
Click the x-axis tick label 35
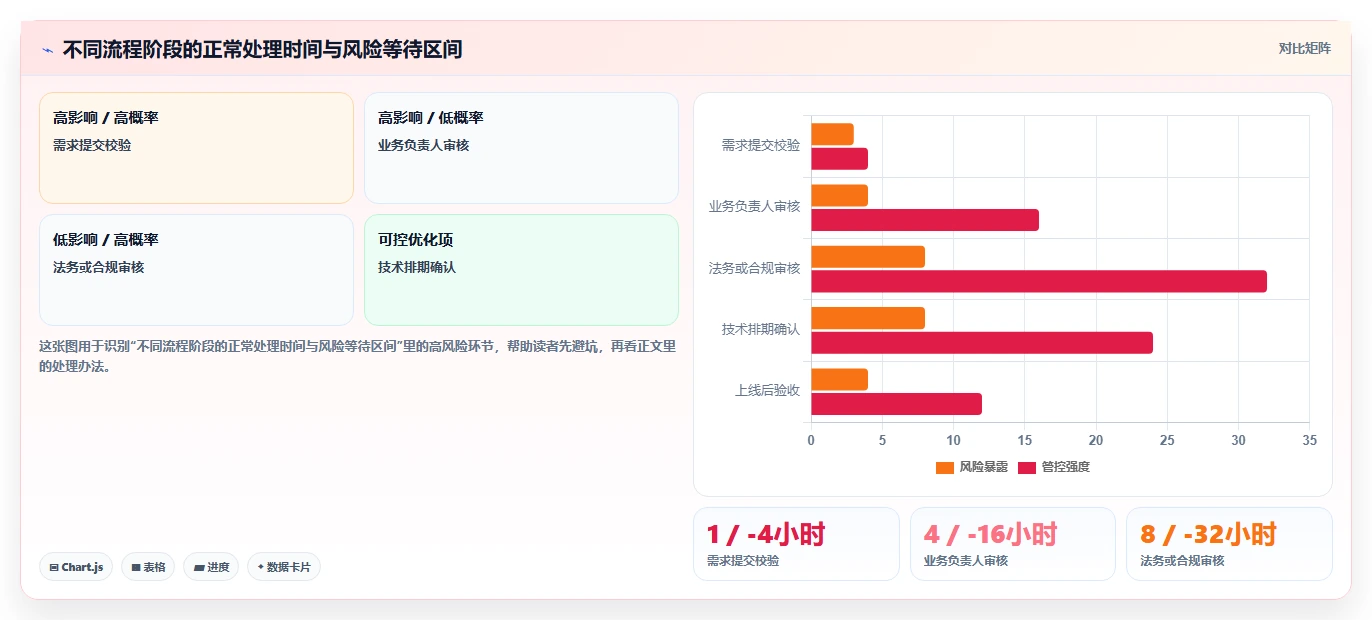(1310, 440)
